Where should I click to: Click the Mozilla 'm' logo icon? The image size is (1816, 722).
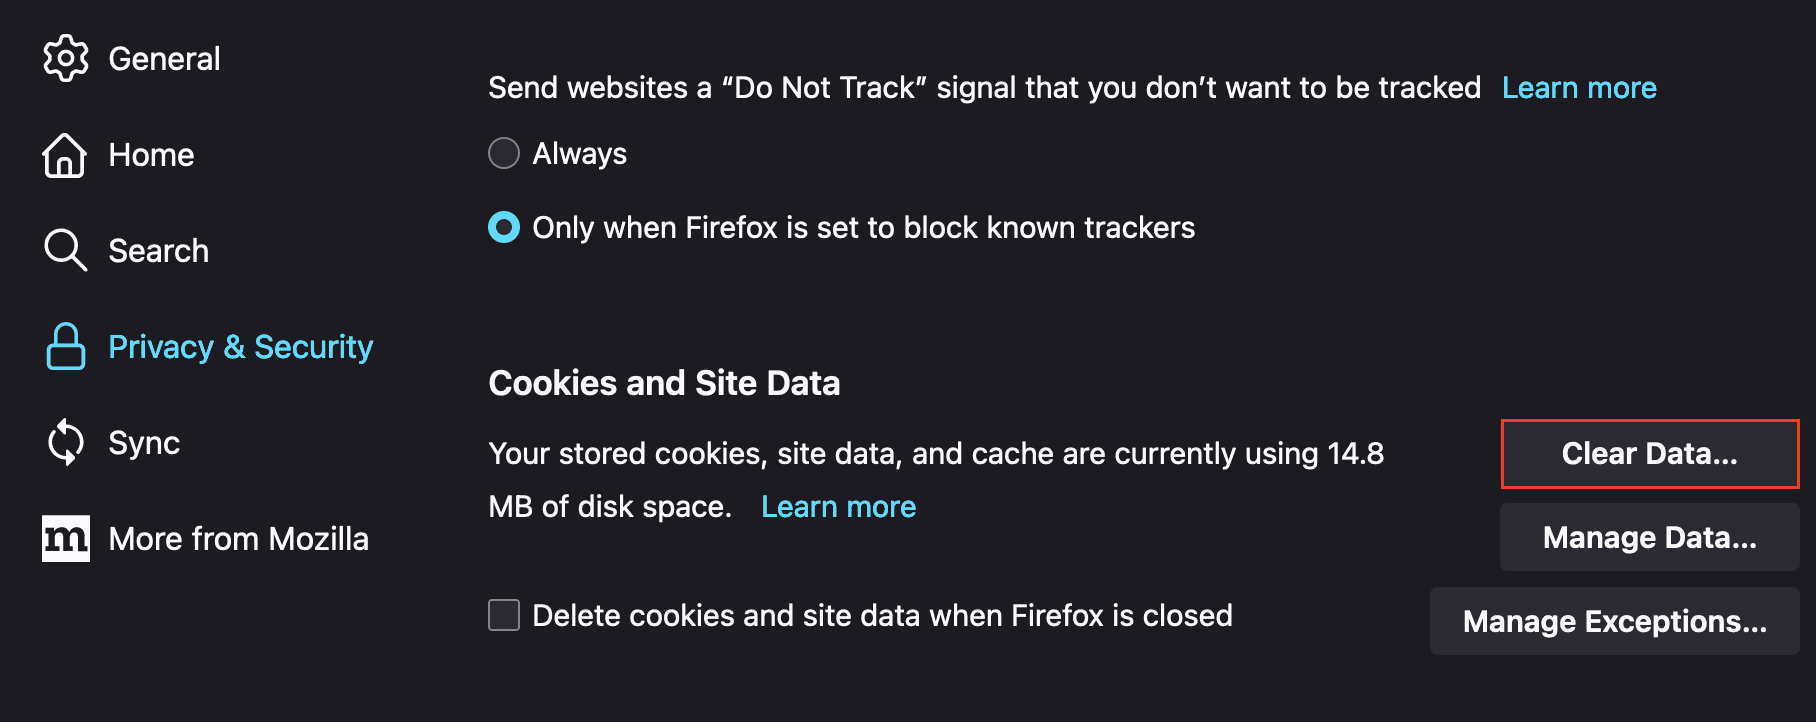pyautogui.click(x=66, y=538)
